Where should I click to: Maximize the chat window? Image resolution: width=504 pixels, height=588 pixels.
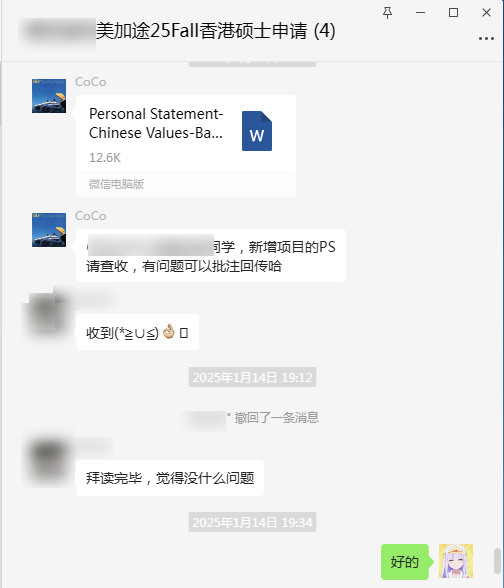tap(453, 13)
